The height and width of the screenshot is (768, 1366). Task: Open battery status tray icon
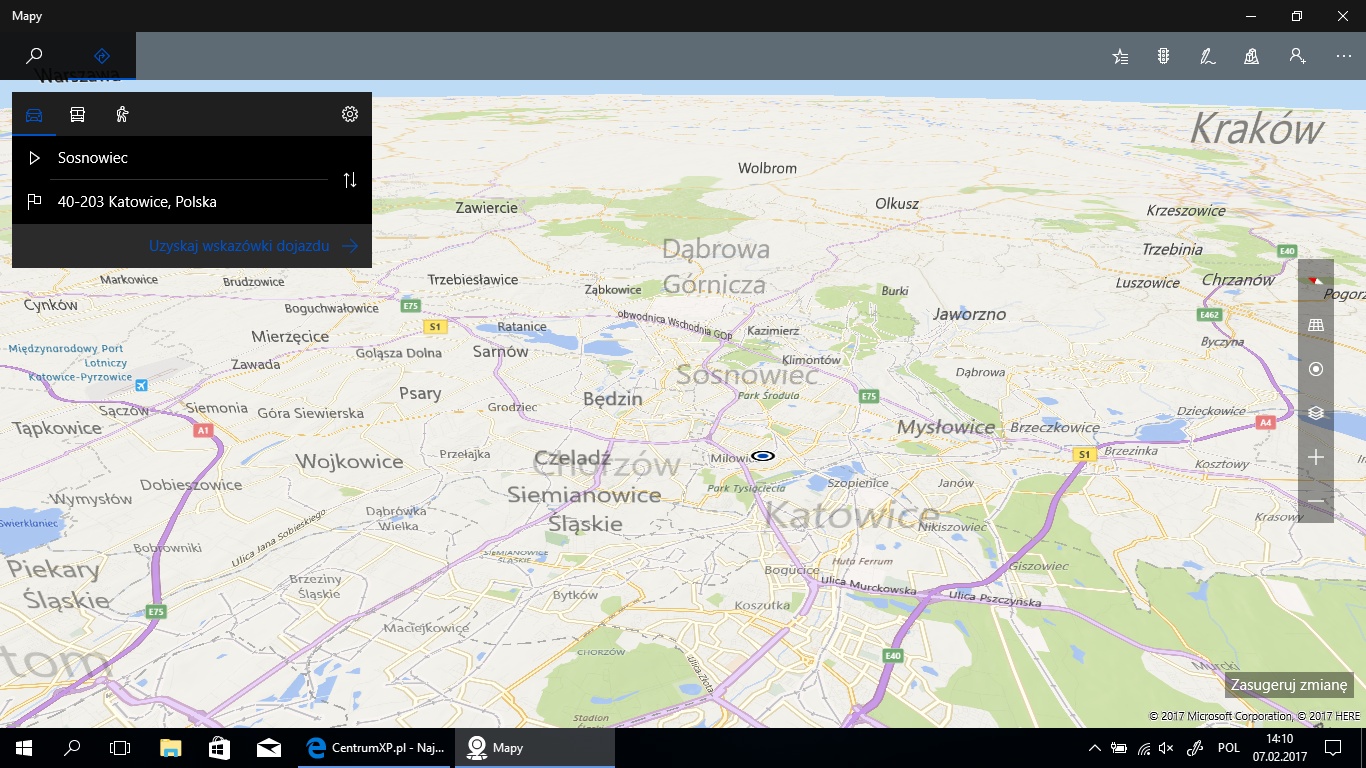1119,748
